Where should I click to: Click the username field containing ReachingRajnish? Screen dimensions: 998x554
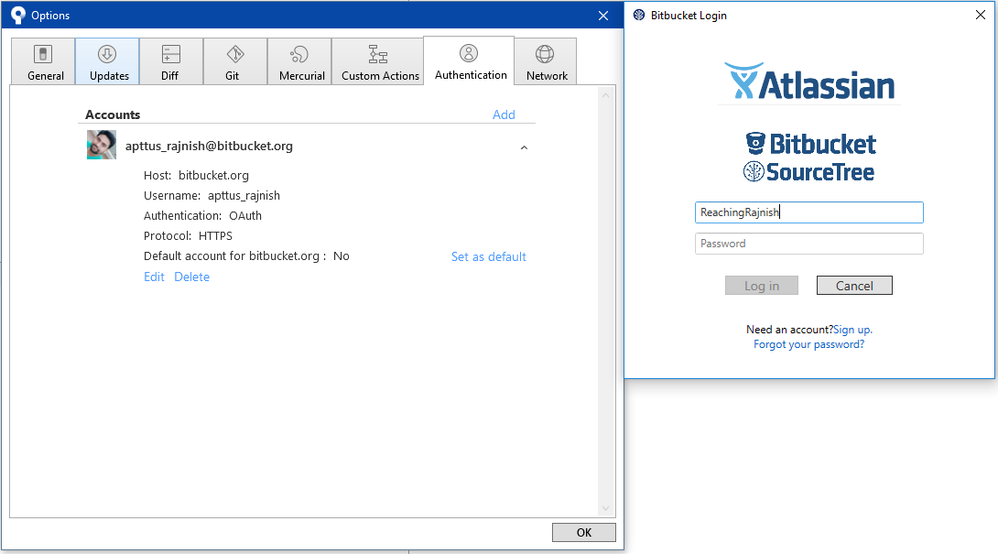(809, 213)
